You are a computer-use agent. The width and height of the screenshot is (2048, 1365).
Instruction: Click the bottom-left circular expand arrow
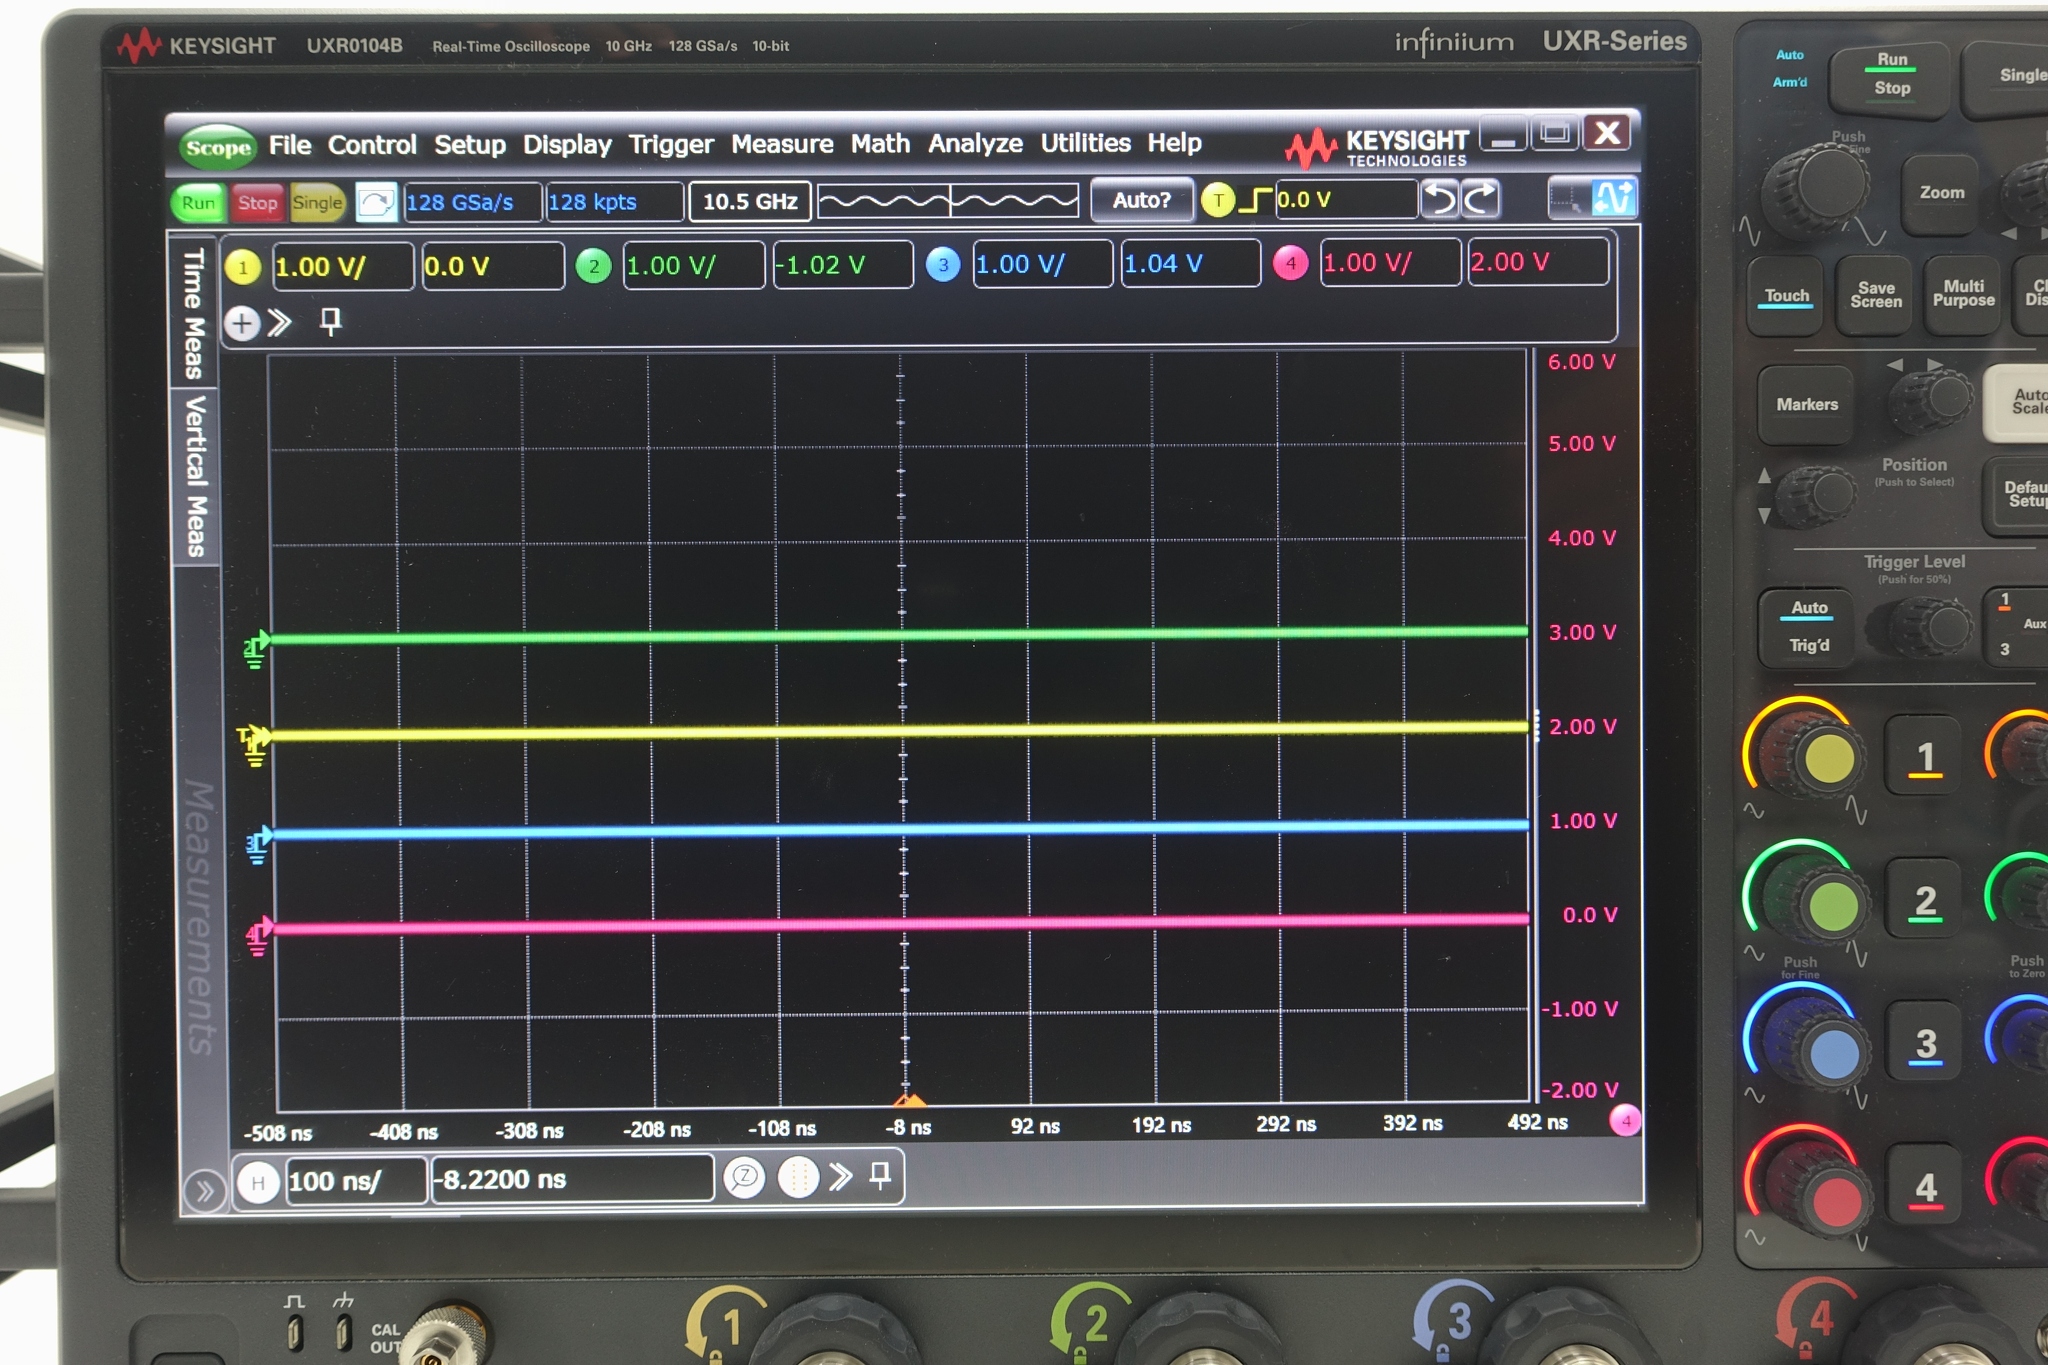pyautogui.click(x=204, y=1191)
